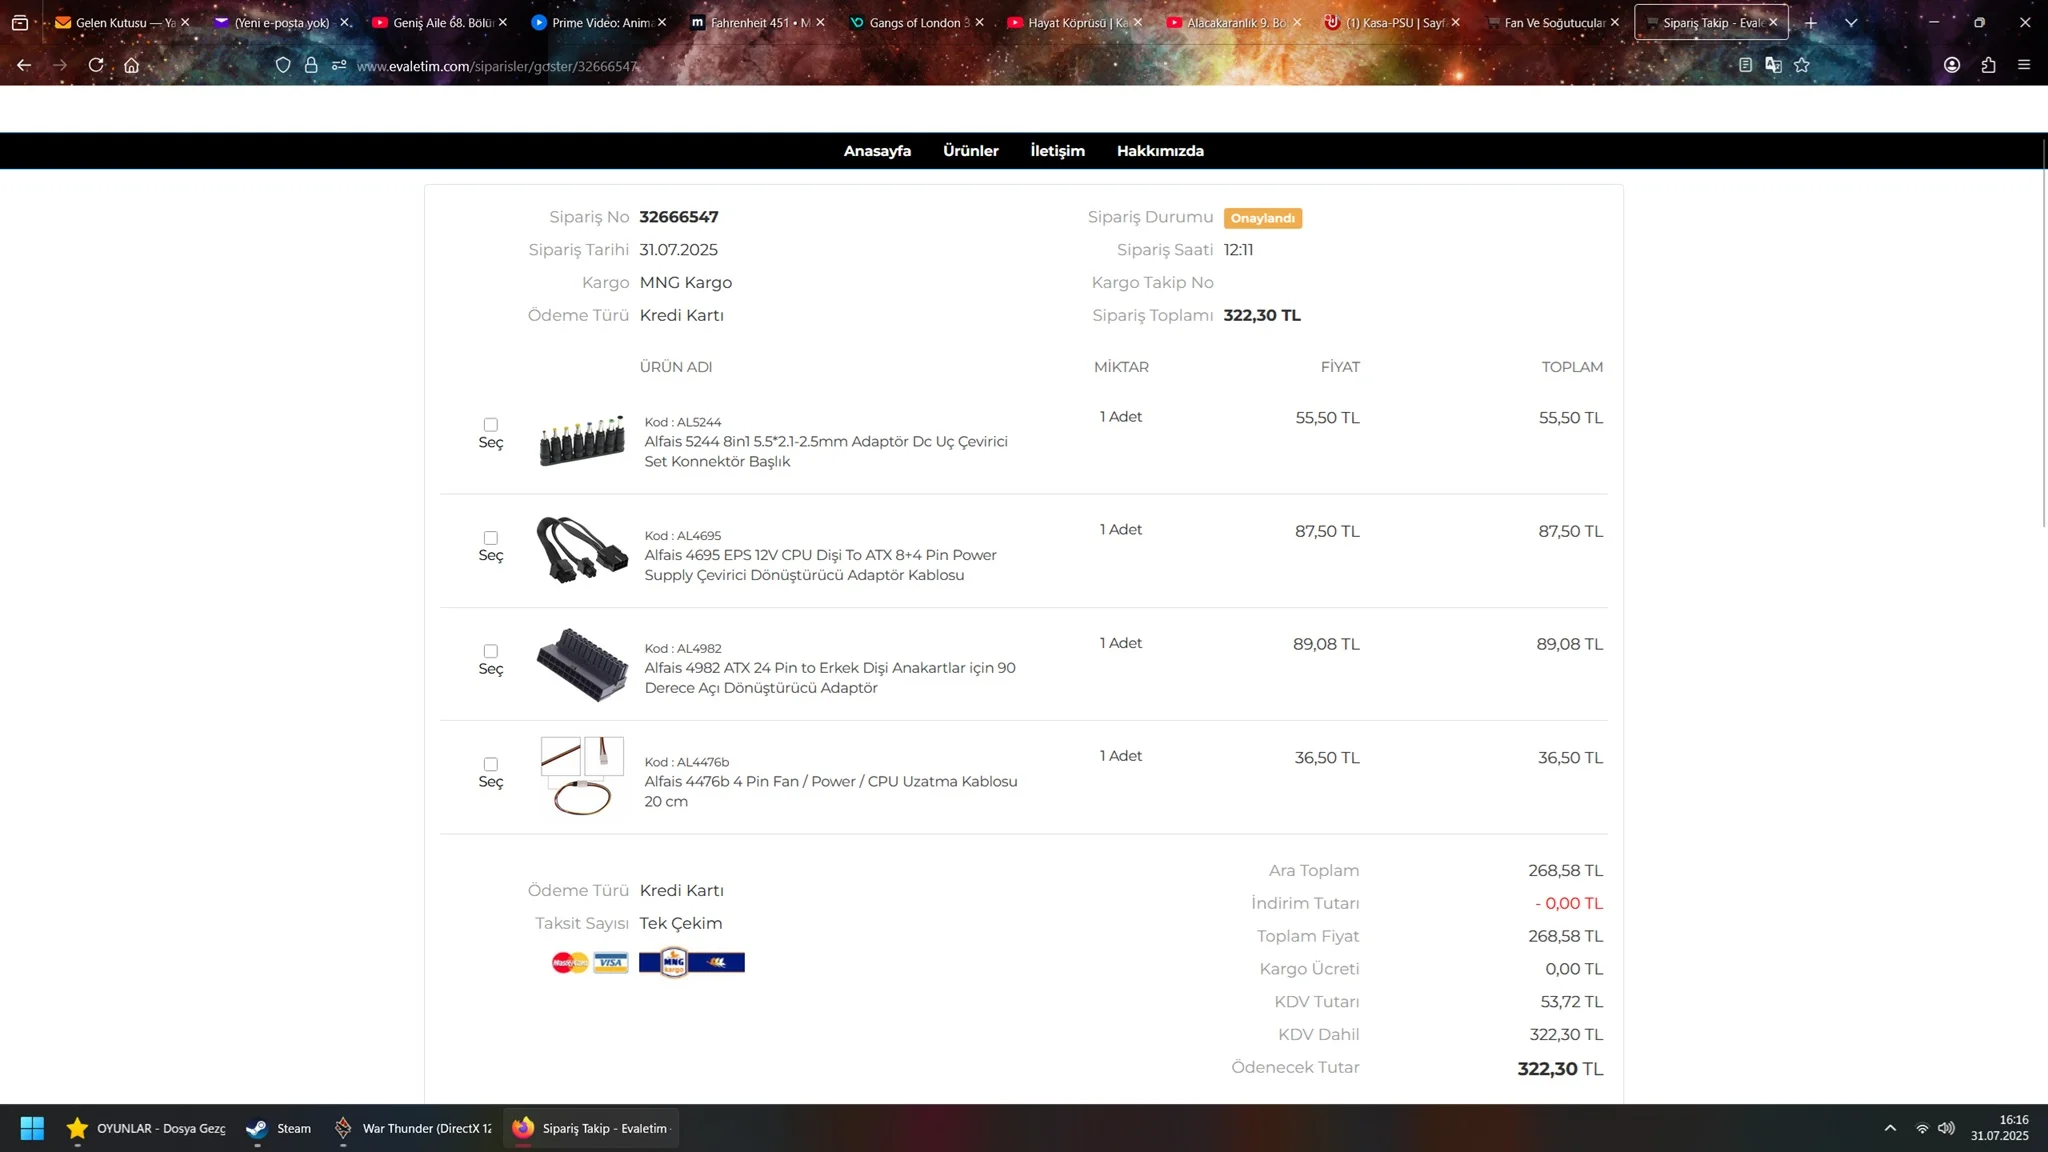
Task: Expand the list all tabs chevron
Action: (x=1851, y=22)
